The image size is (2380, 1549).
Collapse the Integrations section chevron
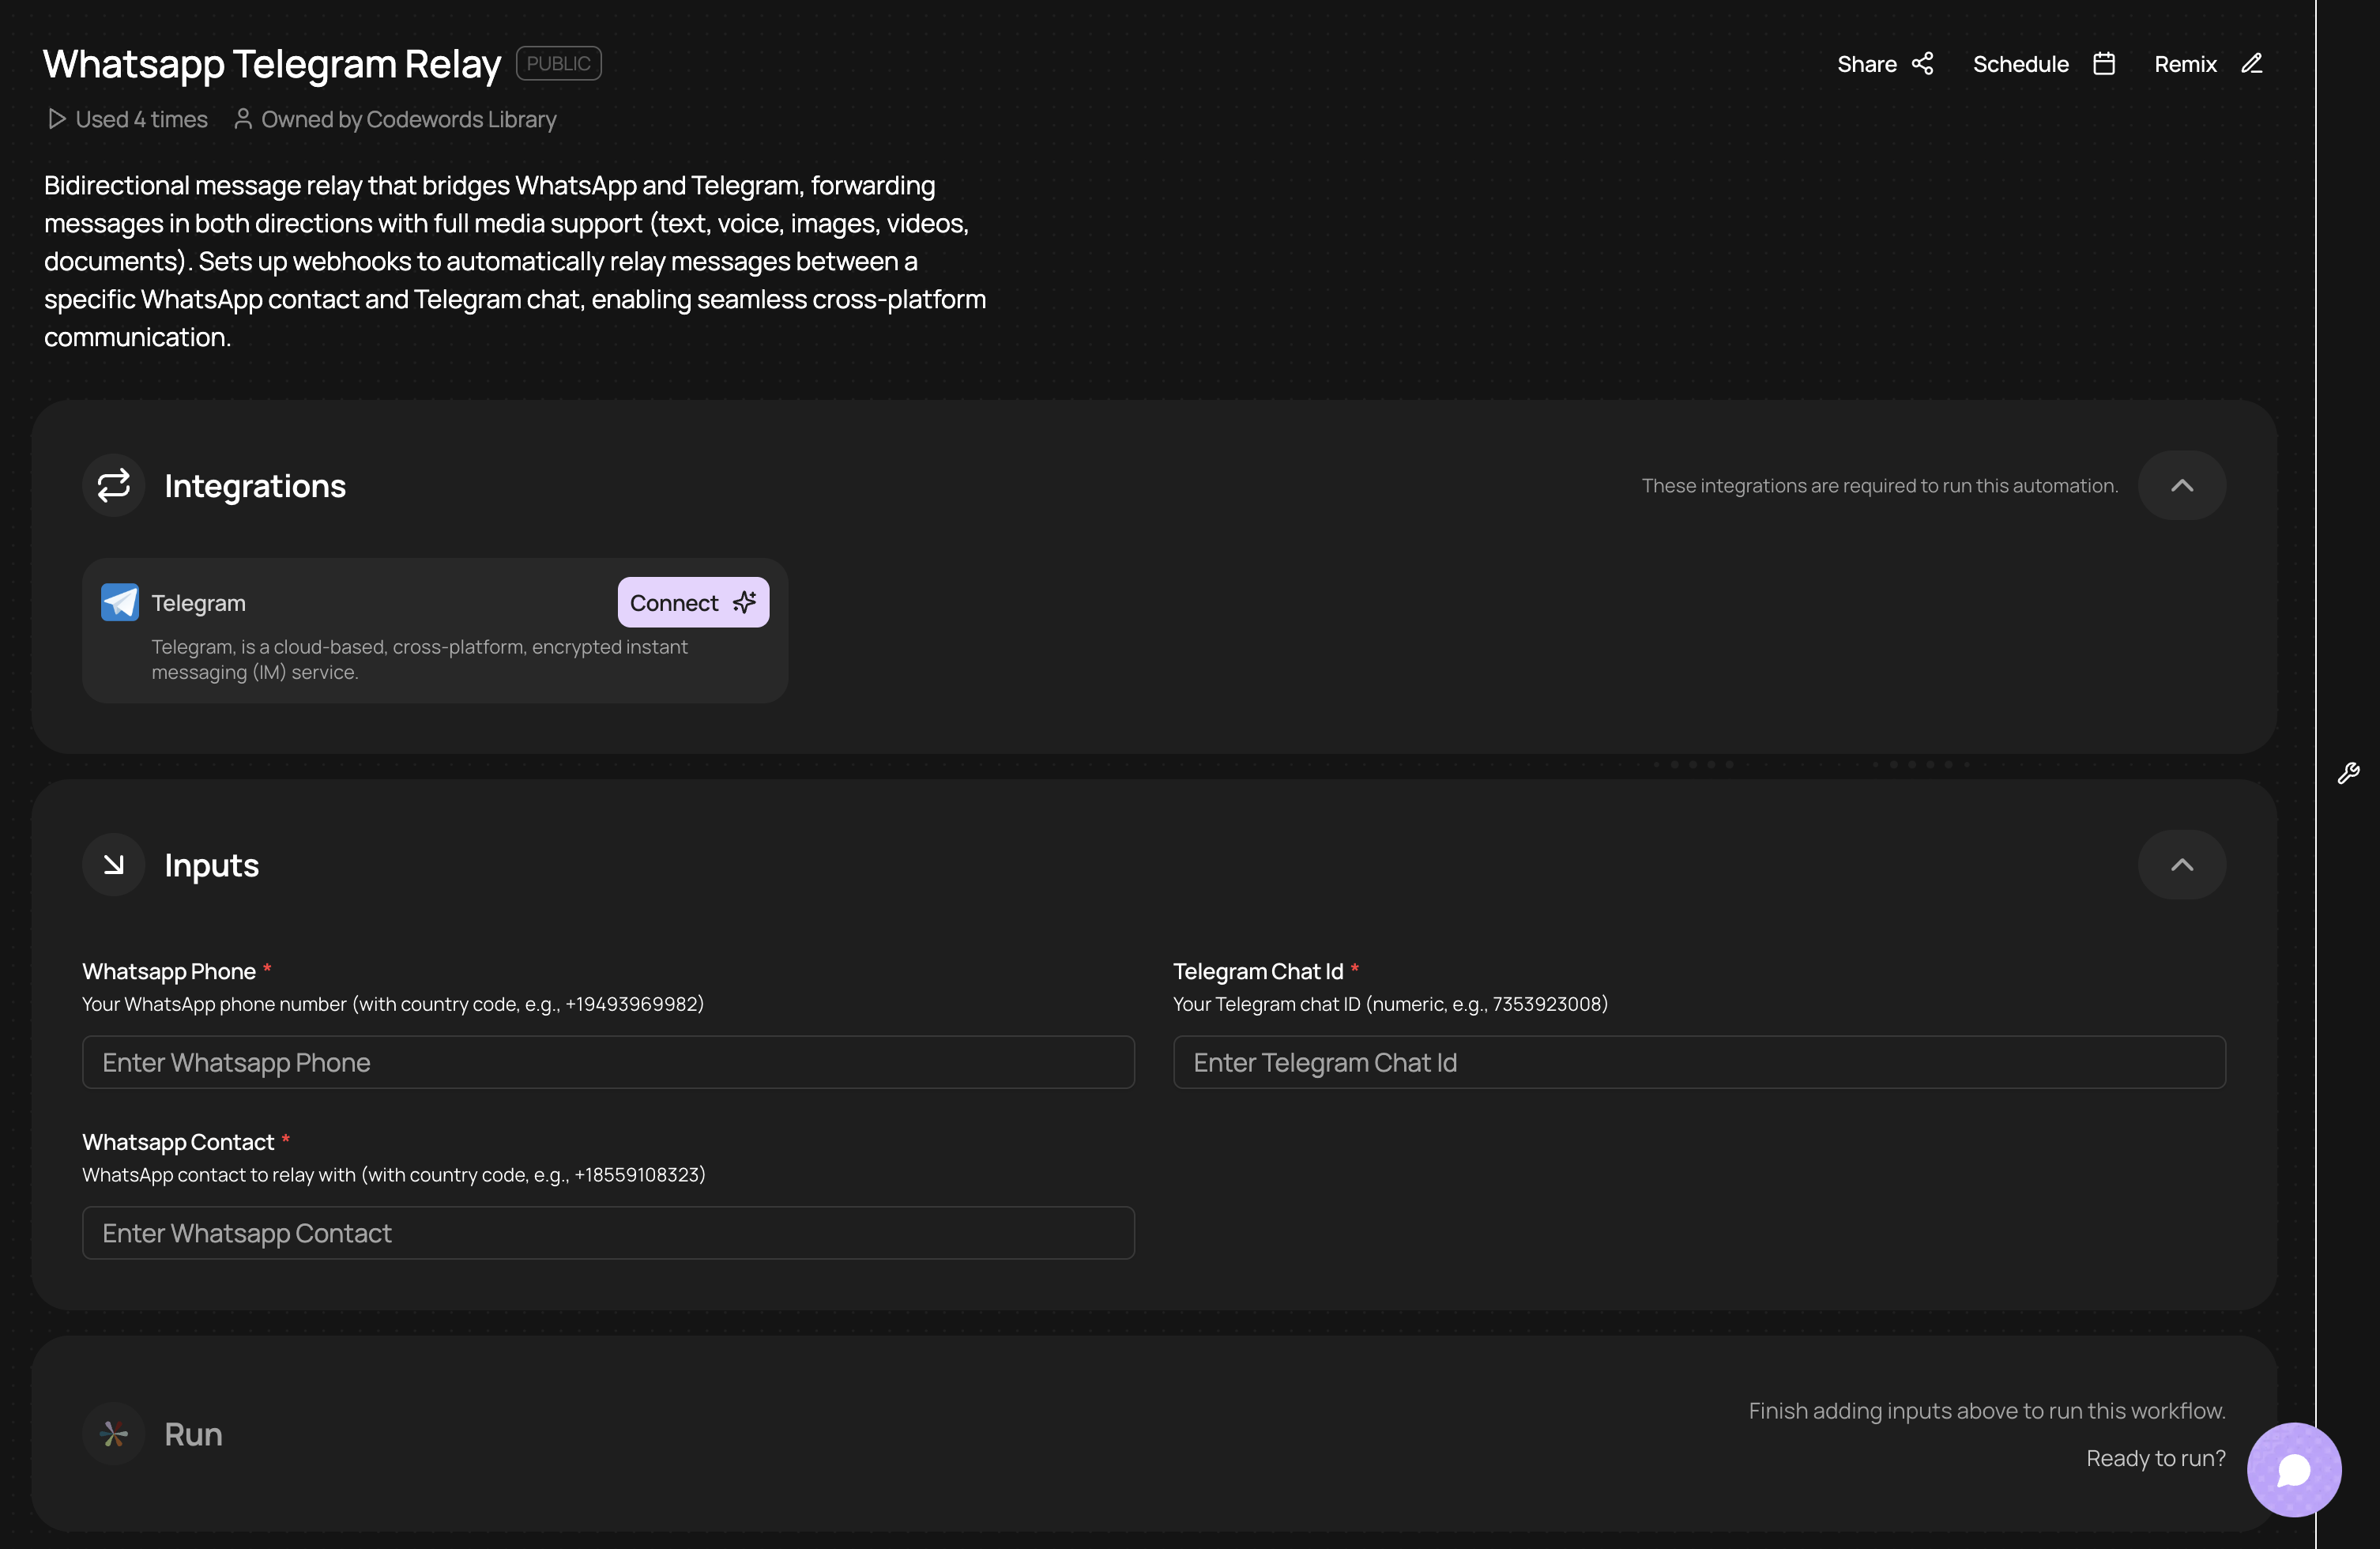pyautogui.click(x=2181, y=485)
